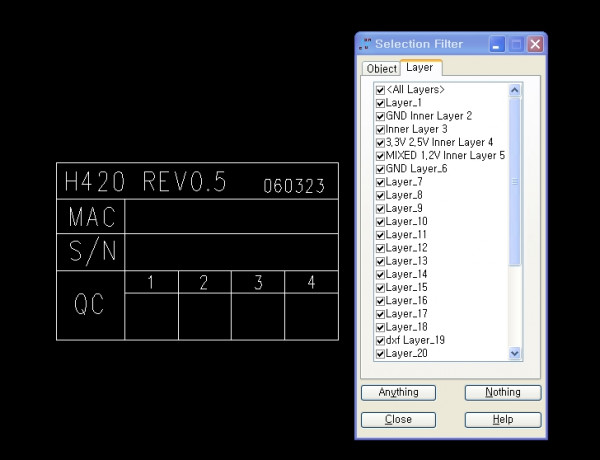The height and width of the screenshot is (460, 600).
Task: Select the 060323 date text
Action: (294, 186)
